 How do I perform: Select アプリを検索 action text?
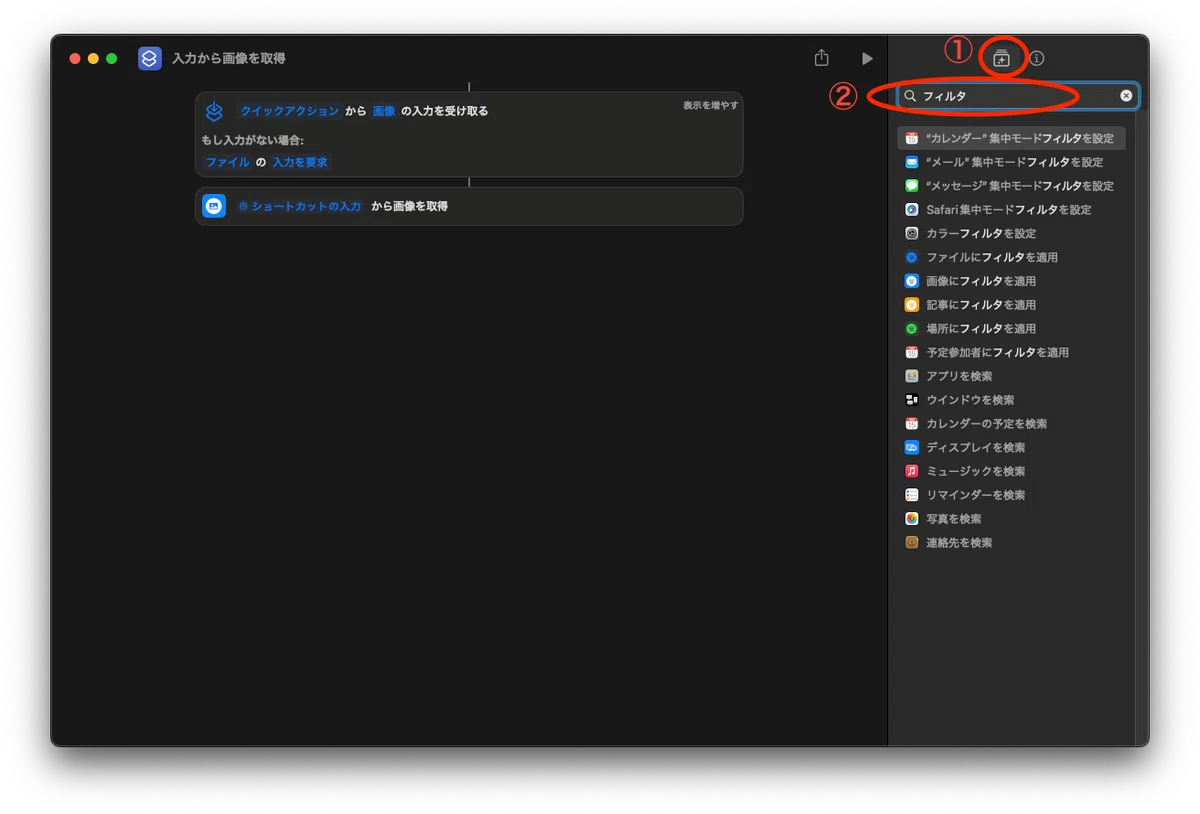click(x=959, y=376)
